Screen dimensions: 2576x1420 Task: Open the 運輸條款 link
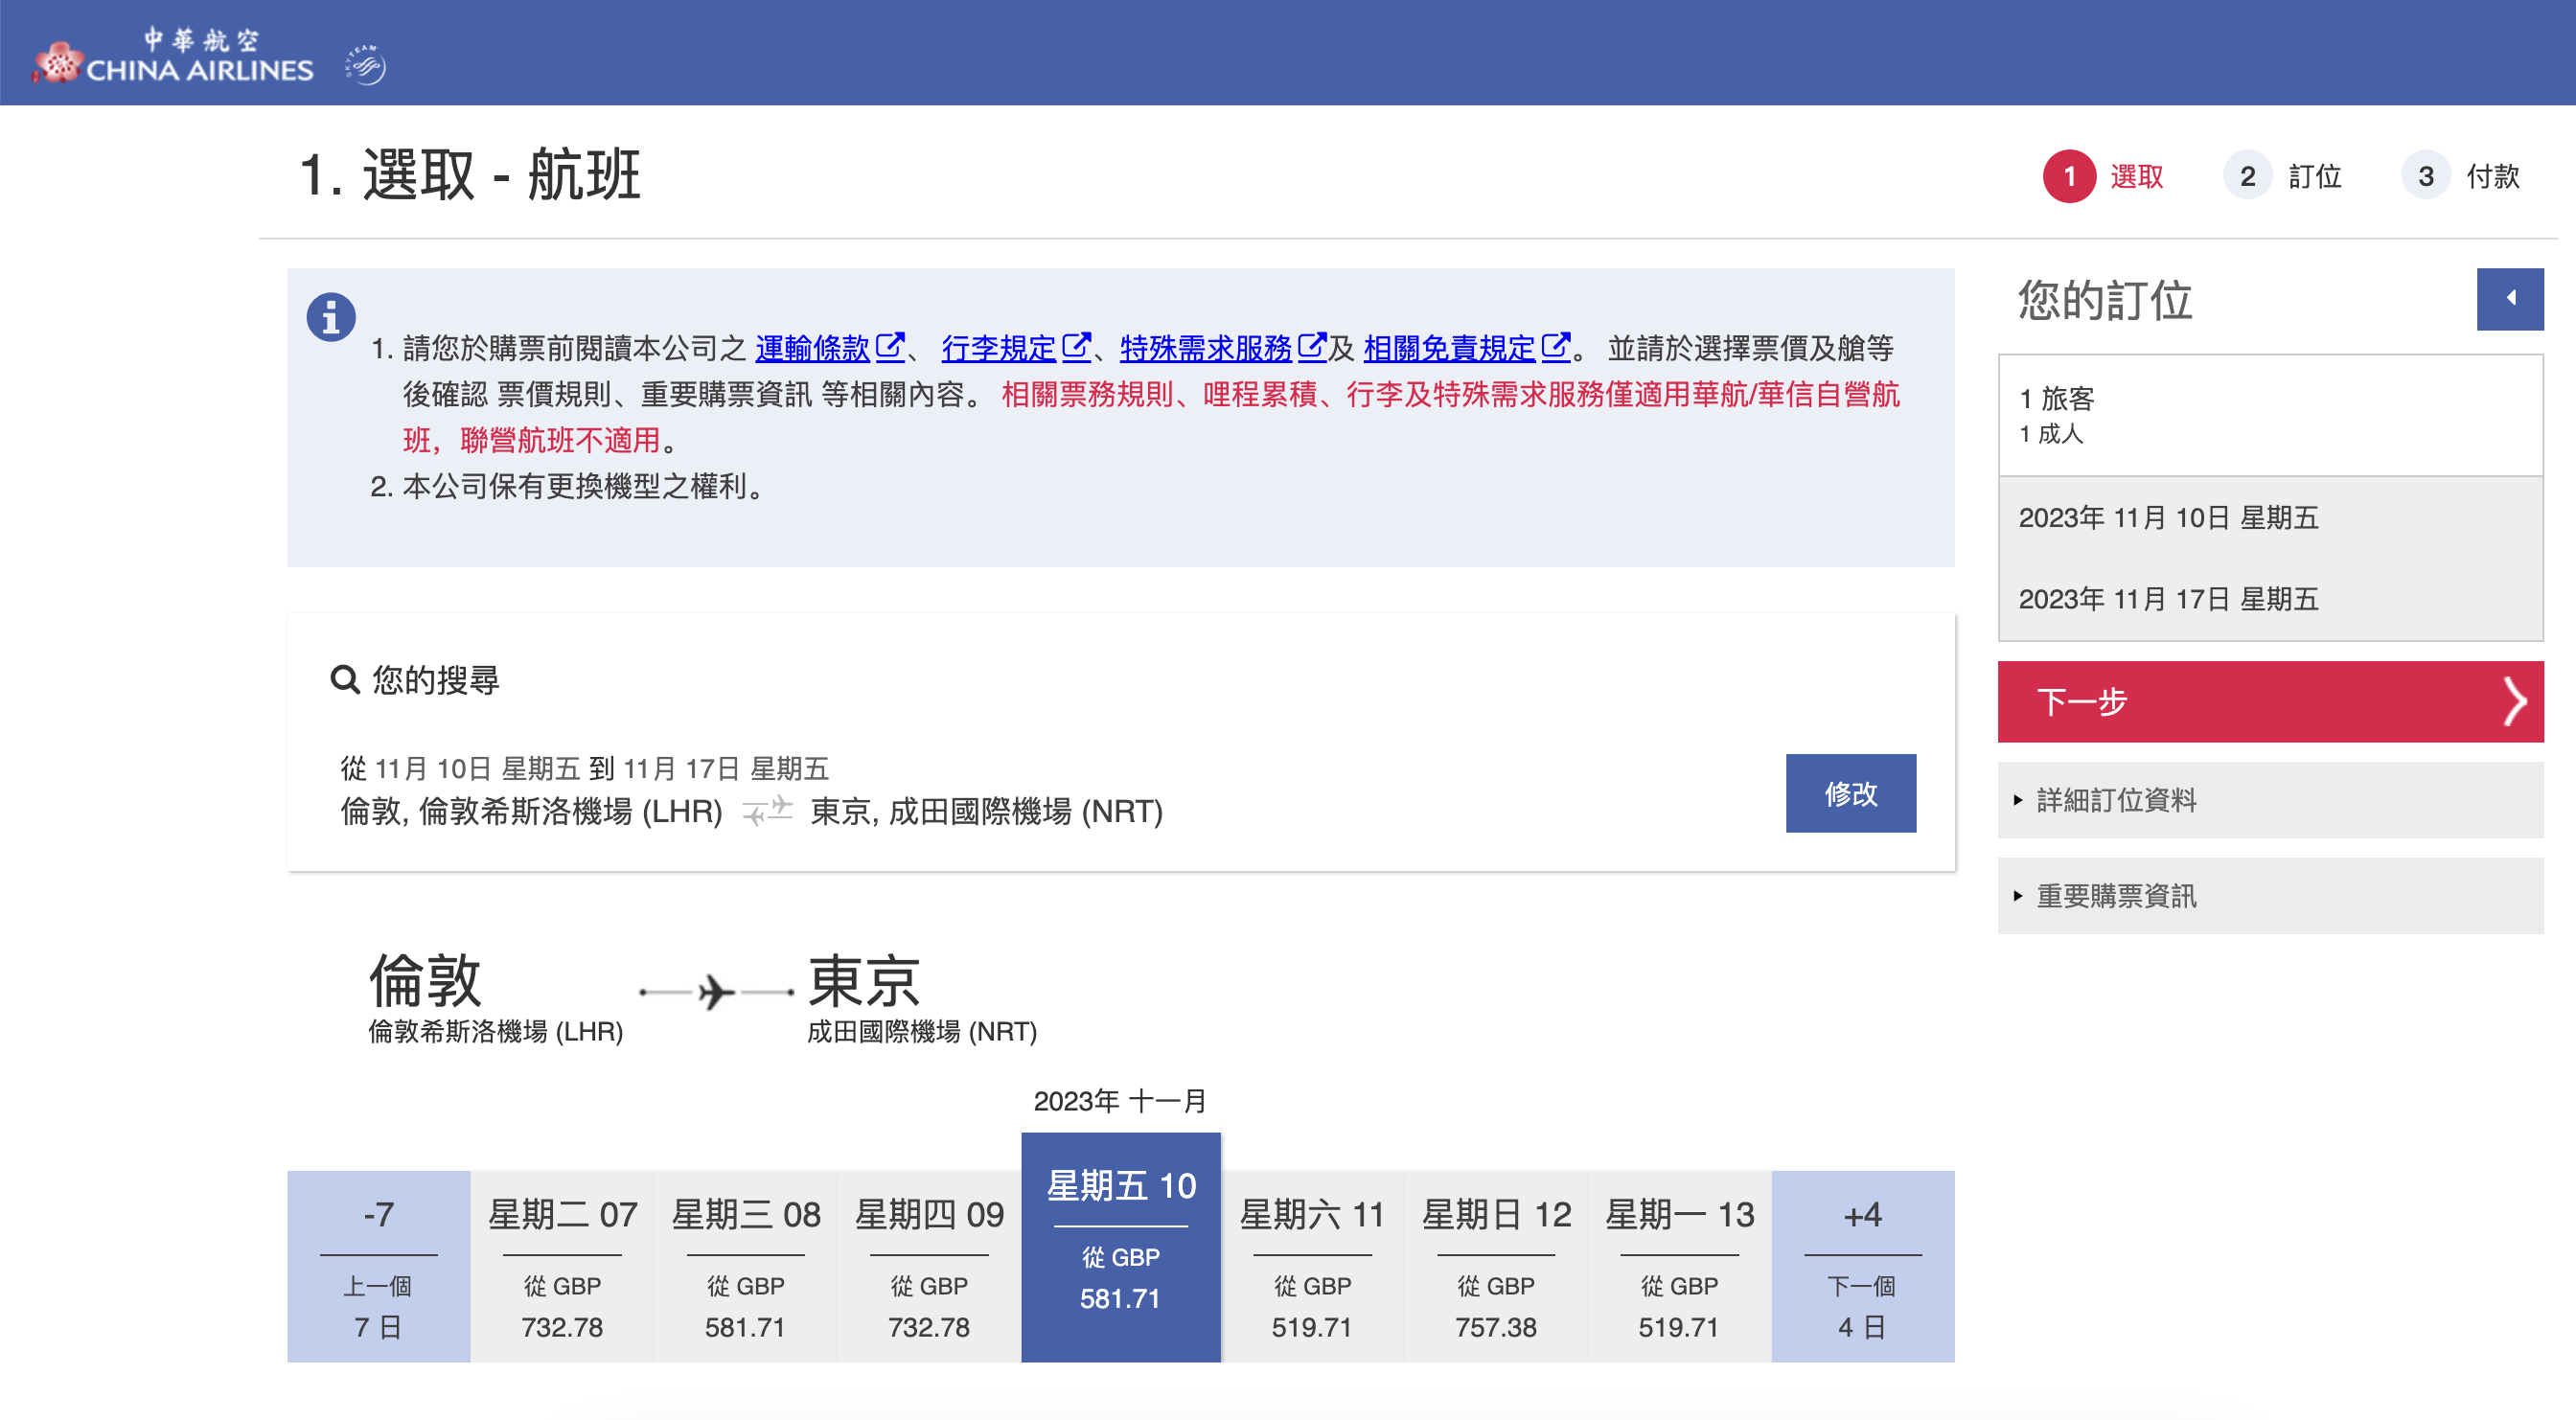[812, 349]
